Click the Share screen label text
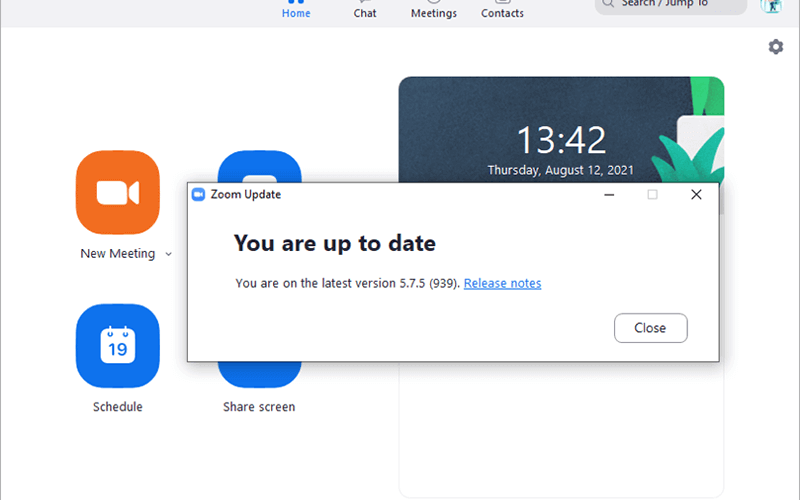The image size is (800, 500). pos(259,407)
